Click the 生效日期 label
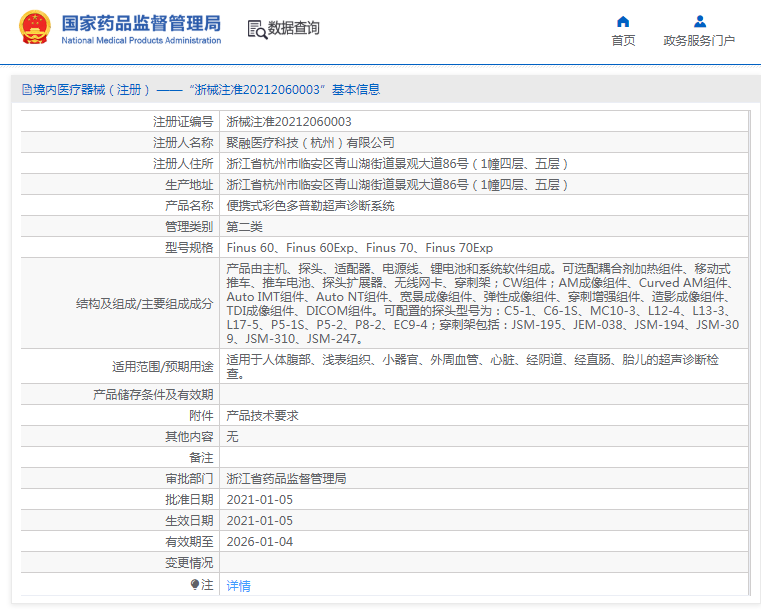 click(x=189, y=521)
